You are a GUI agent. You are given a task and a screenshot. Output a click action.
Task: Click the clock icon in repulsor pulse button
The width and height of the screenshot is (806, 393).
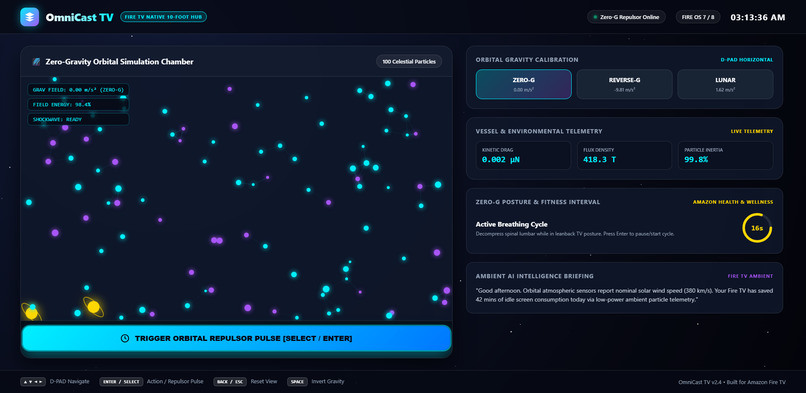[x=124, y=339]
